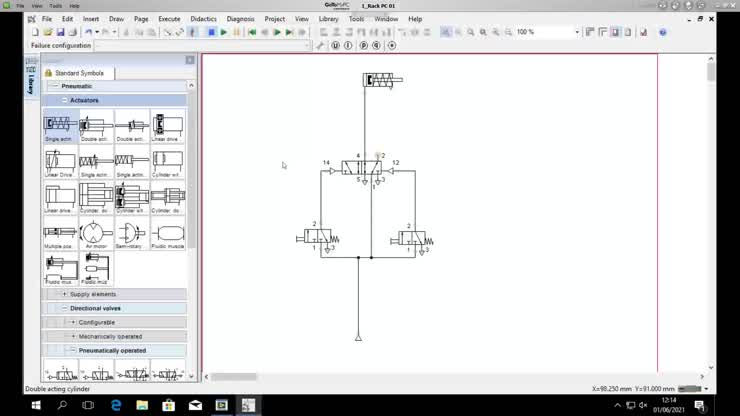Screen dimensions: 740x416
Task: Toggle the circled U quantity icon
Action: click(335, 45)
